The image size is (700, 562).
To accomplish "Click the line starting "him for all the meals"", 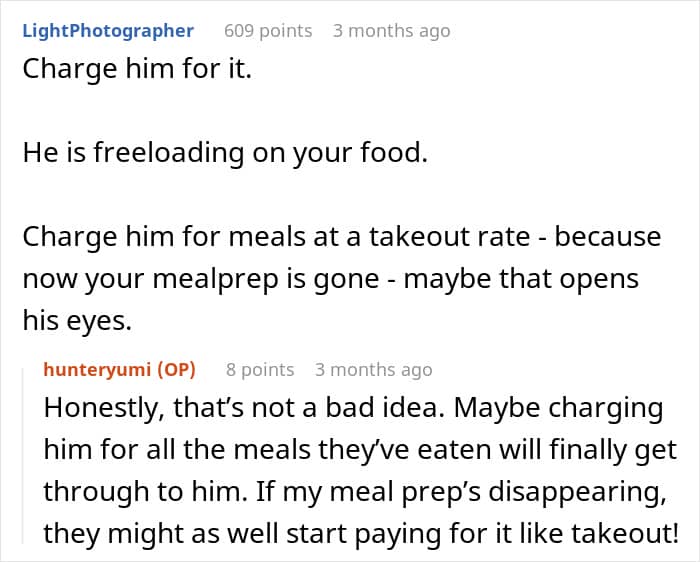I will (x=360, y=450).
